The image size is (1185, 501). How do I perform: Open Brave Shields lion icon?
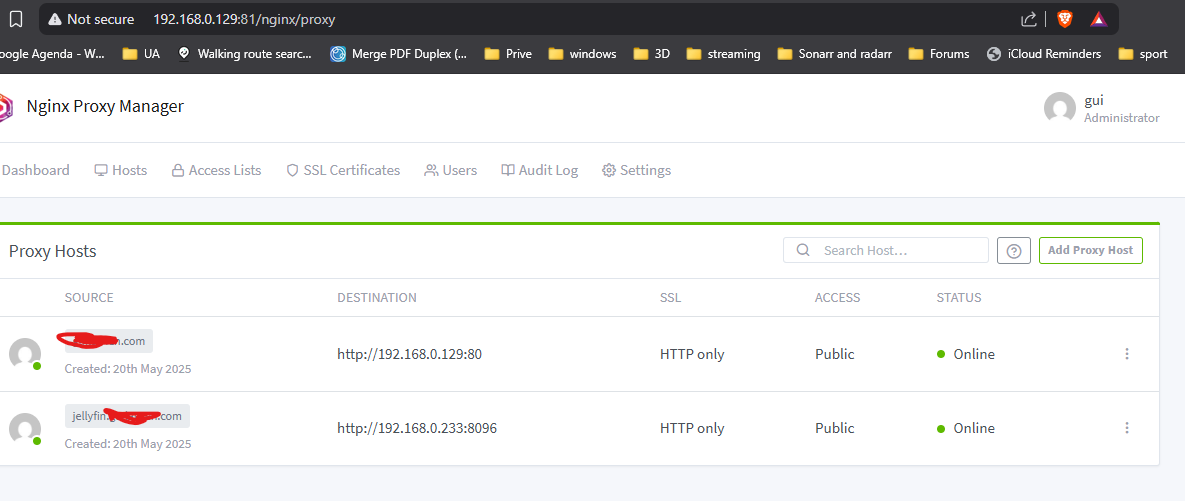click(x=1064, y=20)
